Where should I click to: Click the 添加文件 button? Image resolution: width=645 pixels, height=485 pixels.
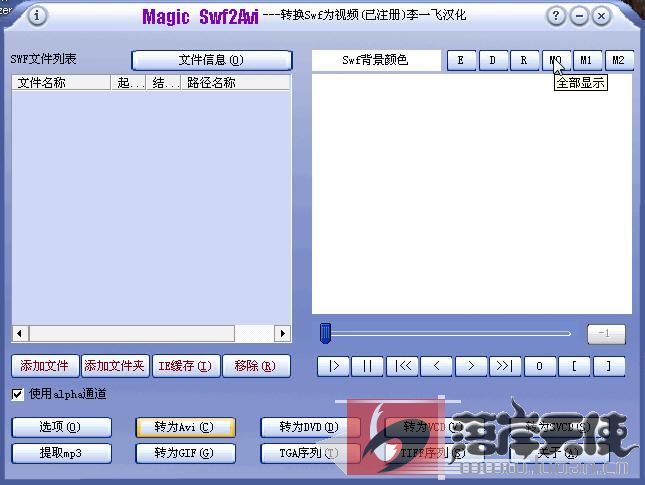click(x=45, y=366)
